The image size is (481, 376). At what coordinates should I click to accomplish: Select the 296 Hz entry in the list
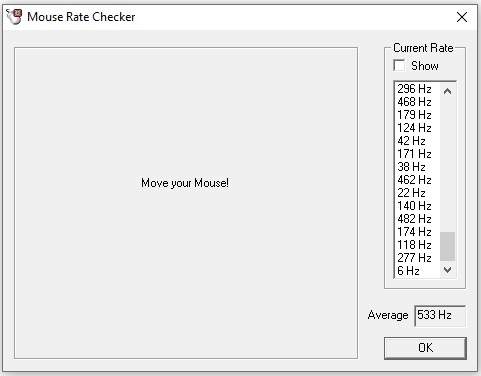tap(417, 89)
